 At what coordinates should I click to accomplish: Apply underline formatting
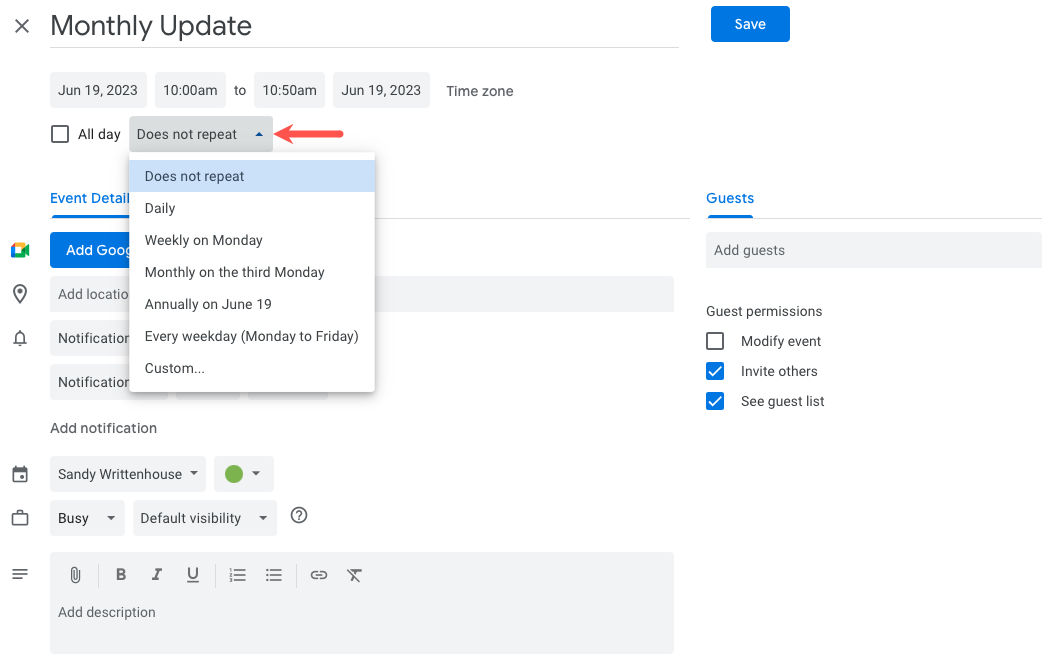193,574
